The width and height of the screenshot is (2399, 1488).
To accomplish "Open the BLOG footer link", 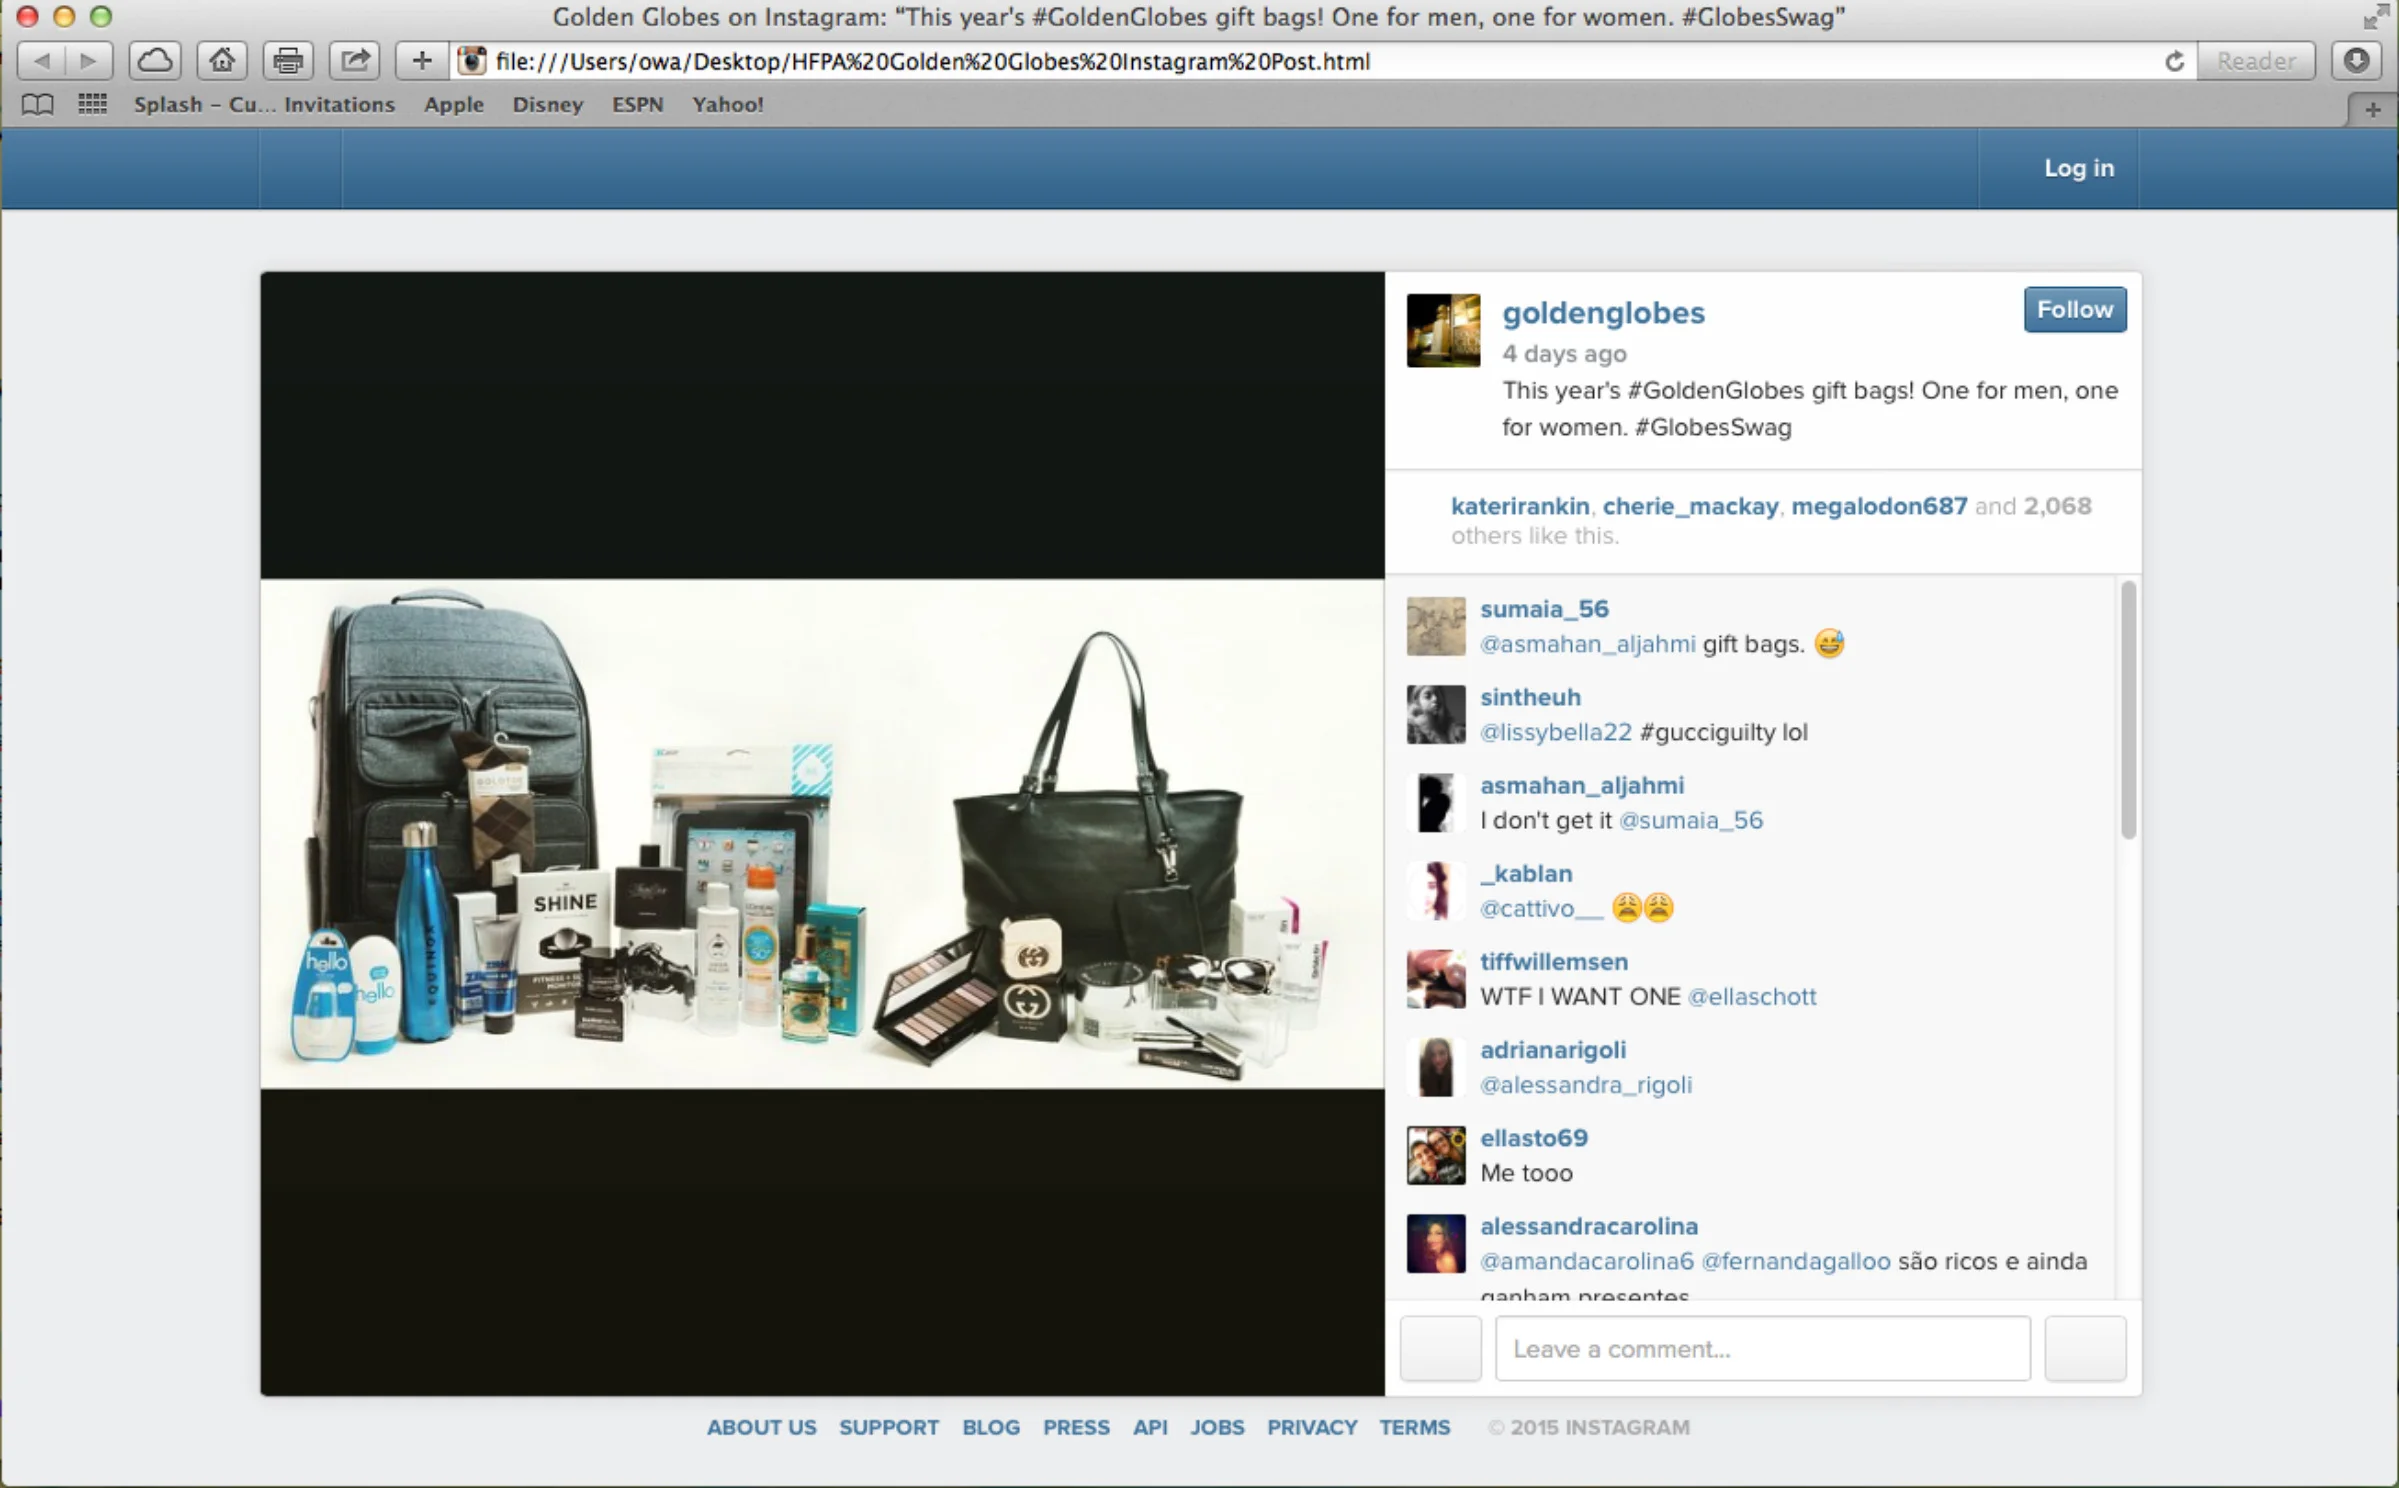I will [x=991, y=1427].
